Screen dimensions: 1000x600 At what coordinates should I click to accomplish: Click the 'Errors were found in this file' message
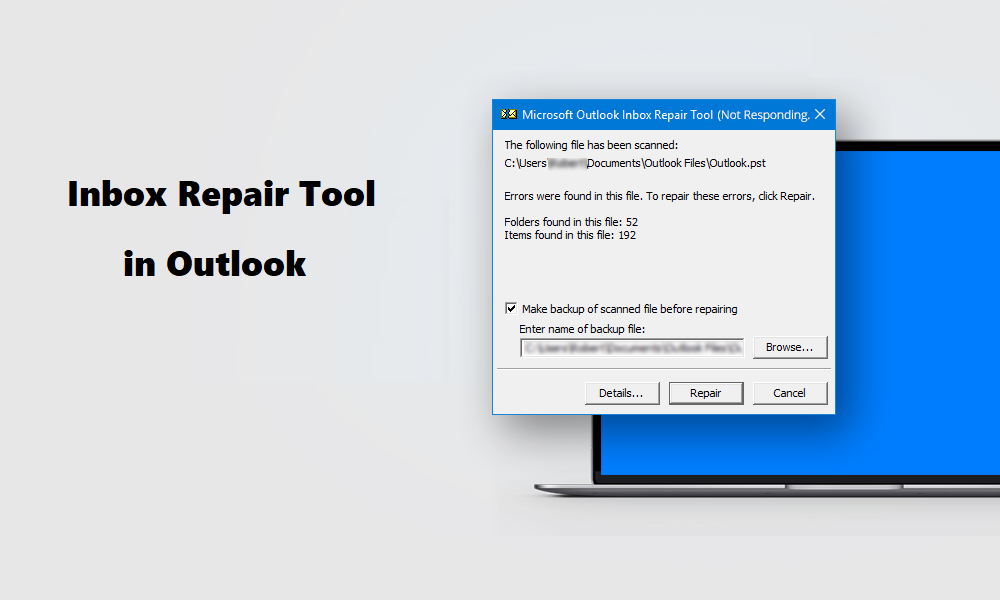[x=659, y=196]
